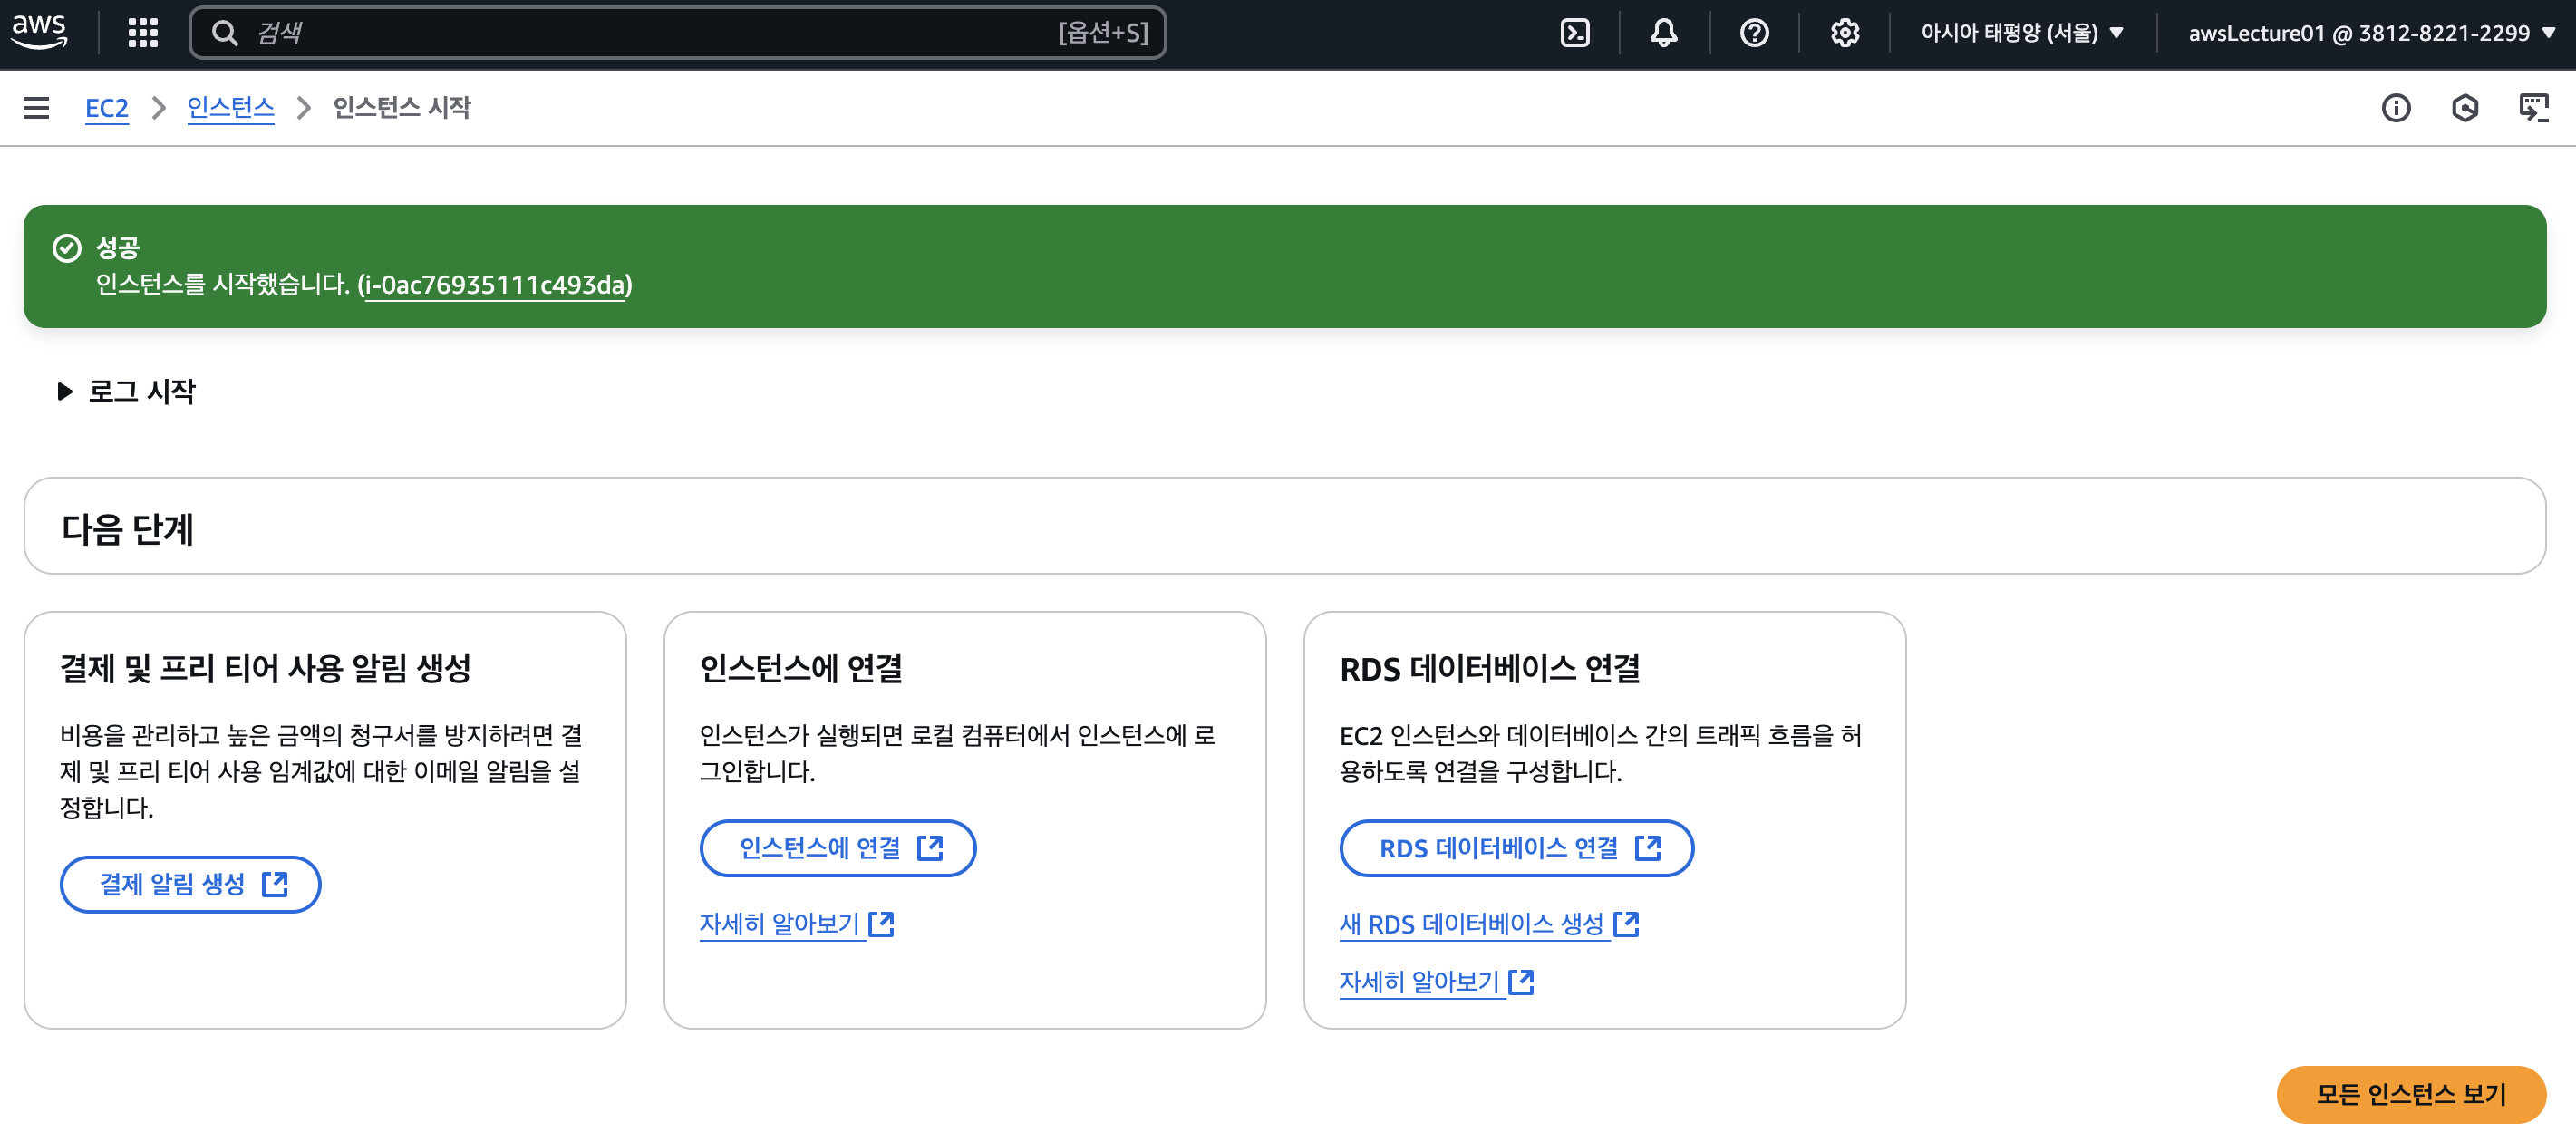
Task: Open the 아시아 태평양 (서울) region dropdown
Action: click(2022, 33)
